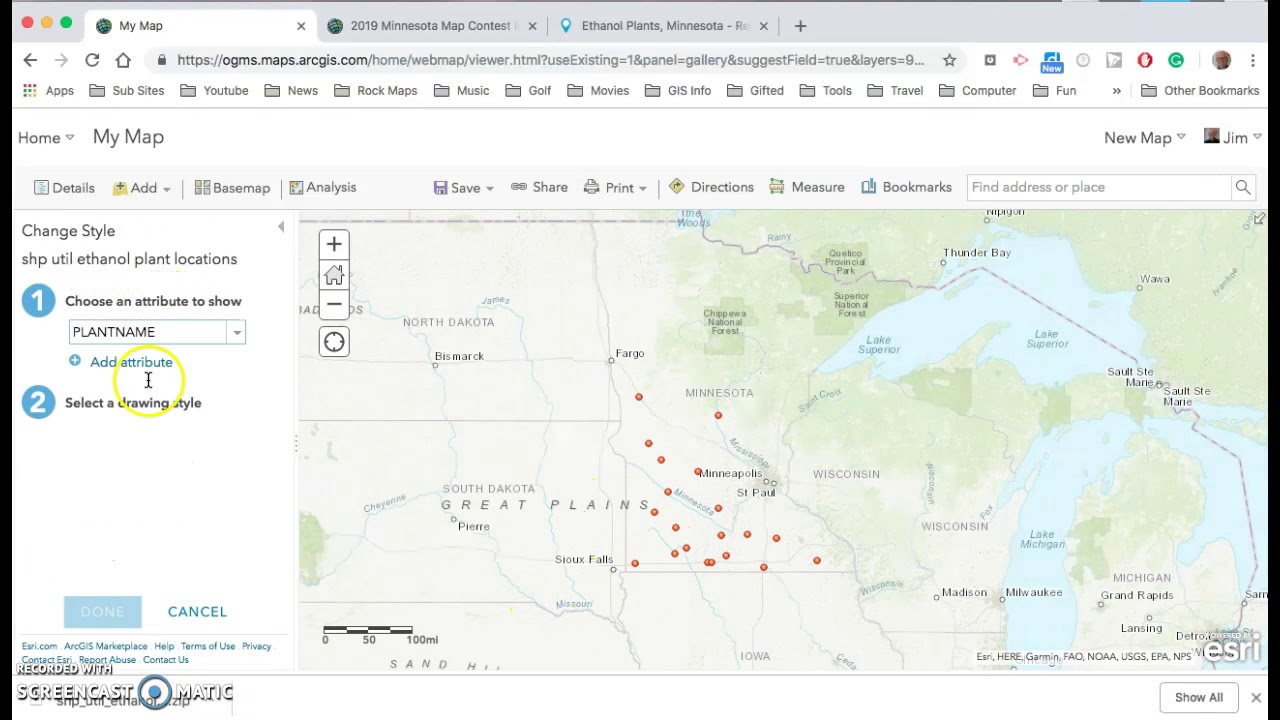Bookmark this page with the star icon
The image size is (1280, 720).
949,61
